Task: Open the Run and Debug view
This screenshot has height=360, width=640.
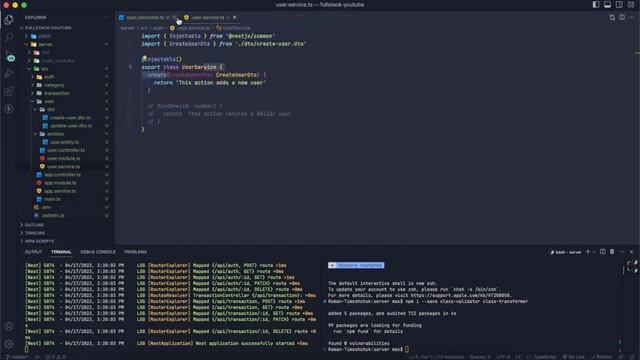Action: 9,73
